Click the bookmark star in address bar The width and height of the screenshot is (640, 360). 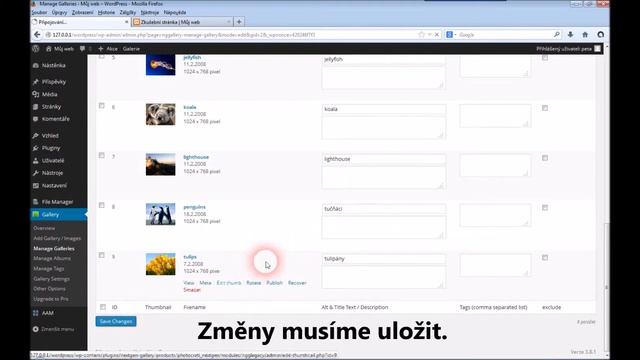point(422,35)
